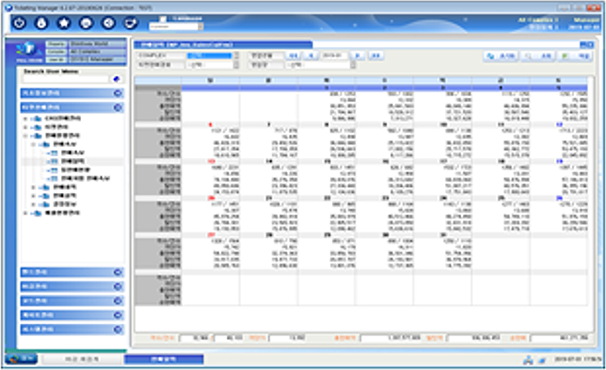The image size is (606, 370).
Task: Click the power icon in top toolbar
Action: coord(19,23)
